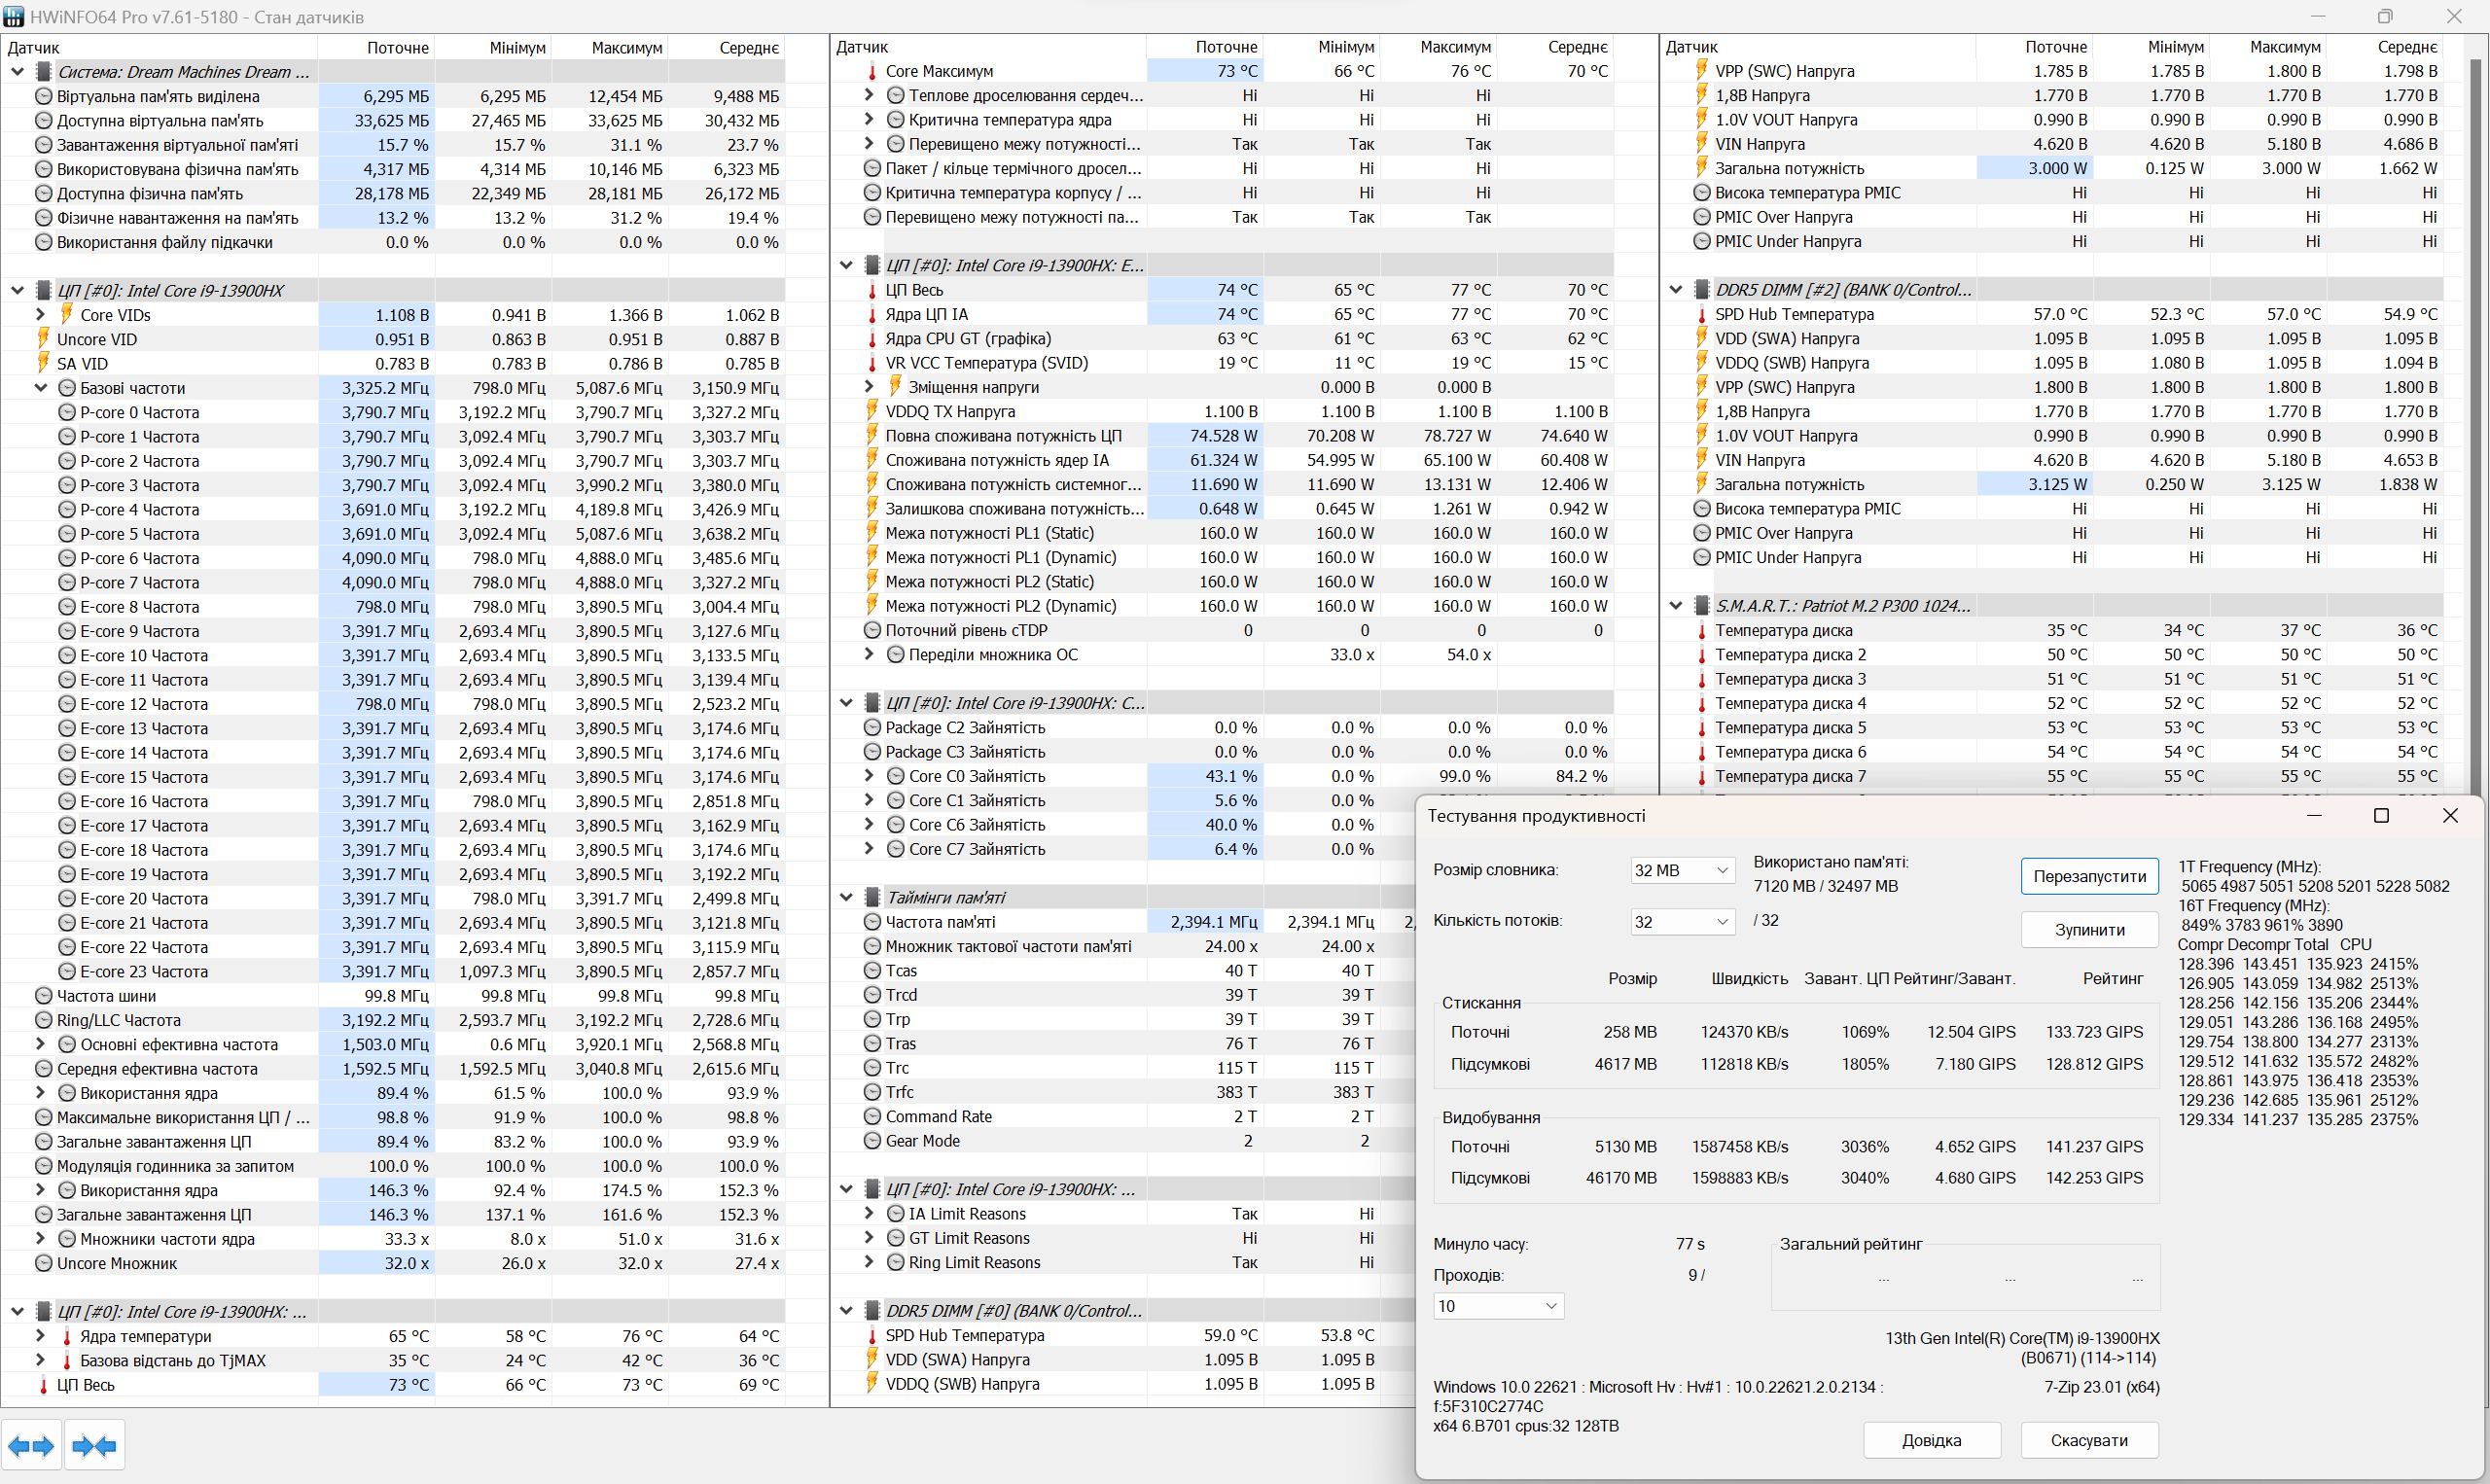Open the Розмір словника 32 MB dropdown
2490x1484 pixels.
click(1682, 870)
